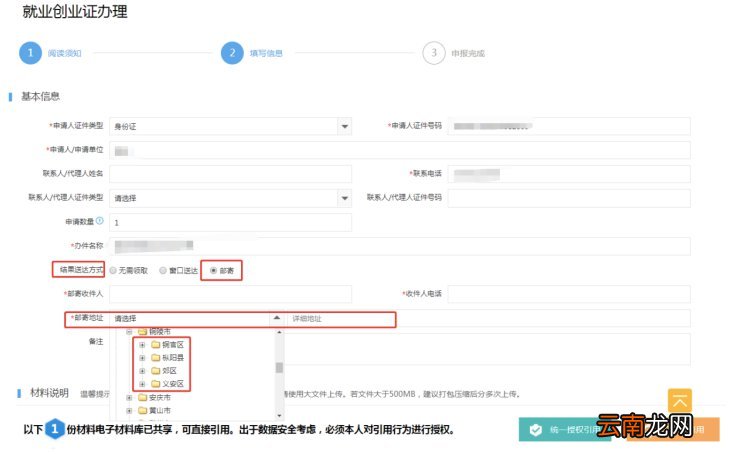
Task: Select the 无需领取 radio option
Action: pos(113,270)
